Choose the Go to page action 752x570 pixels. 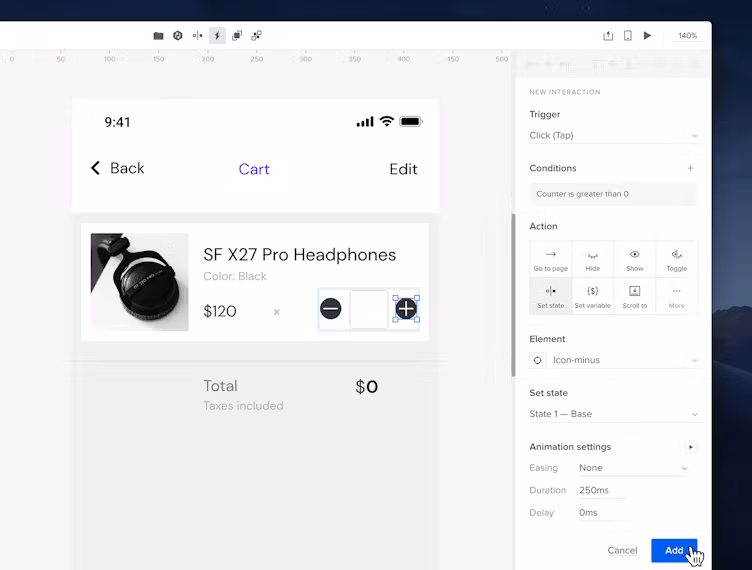click(551, 260)
